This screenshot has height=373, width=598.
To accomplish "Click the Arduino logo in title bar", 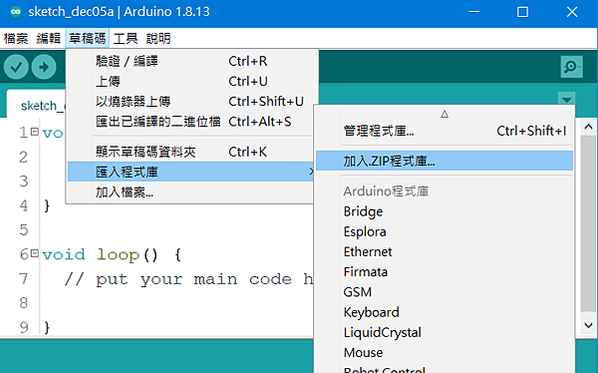I will coord(15,12).
